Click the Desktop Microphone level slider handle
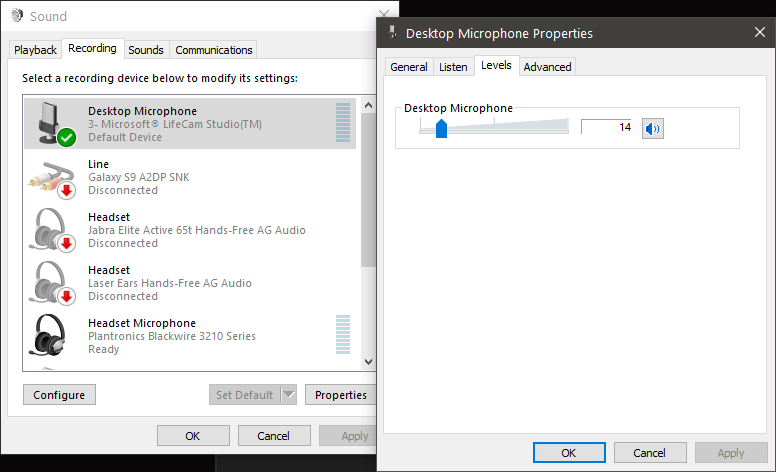This screenshot has height=472, width=776. [x=441, y=129]
